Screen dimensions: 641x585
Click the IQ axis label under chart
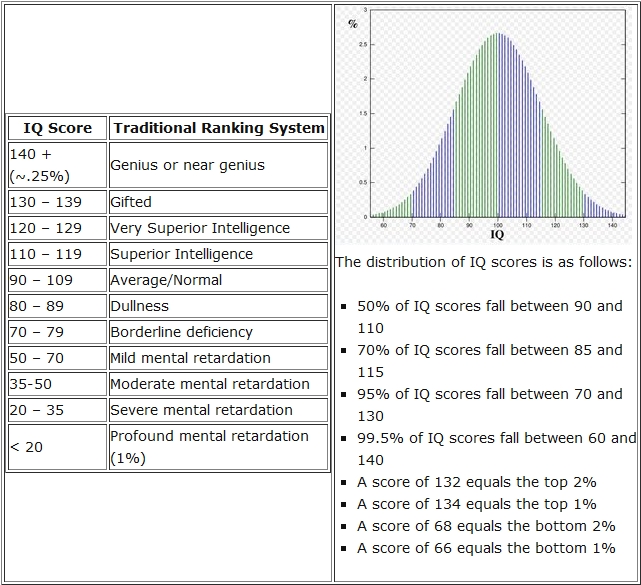pyautogui.click(x=497, y=234)
